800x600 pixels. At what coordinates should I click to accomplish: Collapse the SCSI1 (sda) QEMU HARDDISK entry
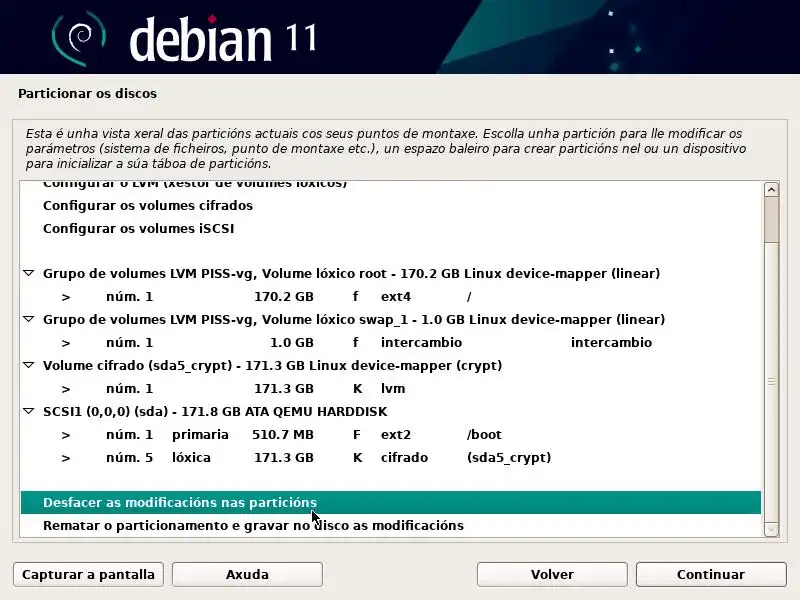pyautogui.click(x=29, y=411)
